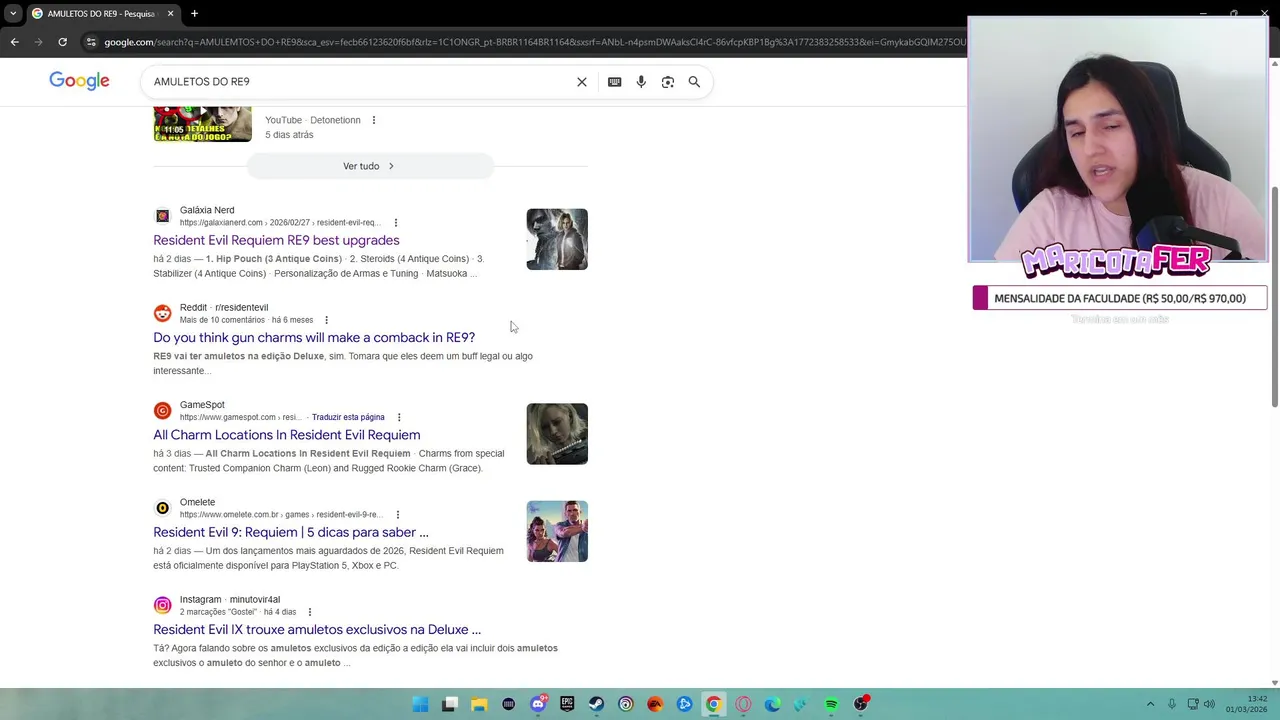
Task: Open volume control in system tray
Action: (1209, 704)
